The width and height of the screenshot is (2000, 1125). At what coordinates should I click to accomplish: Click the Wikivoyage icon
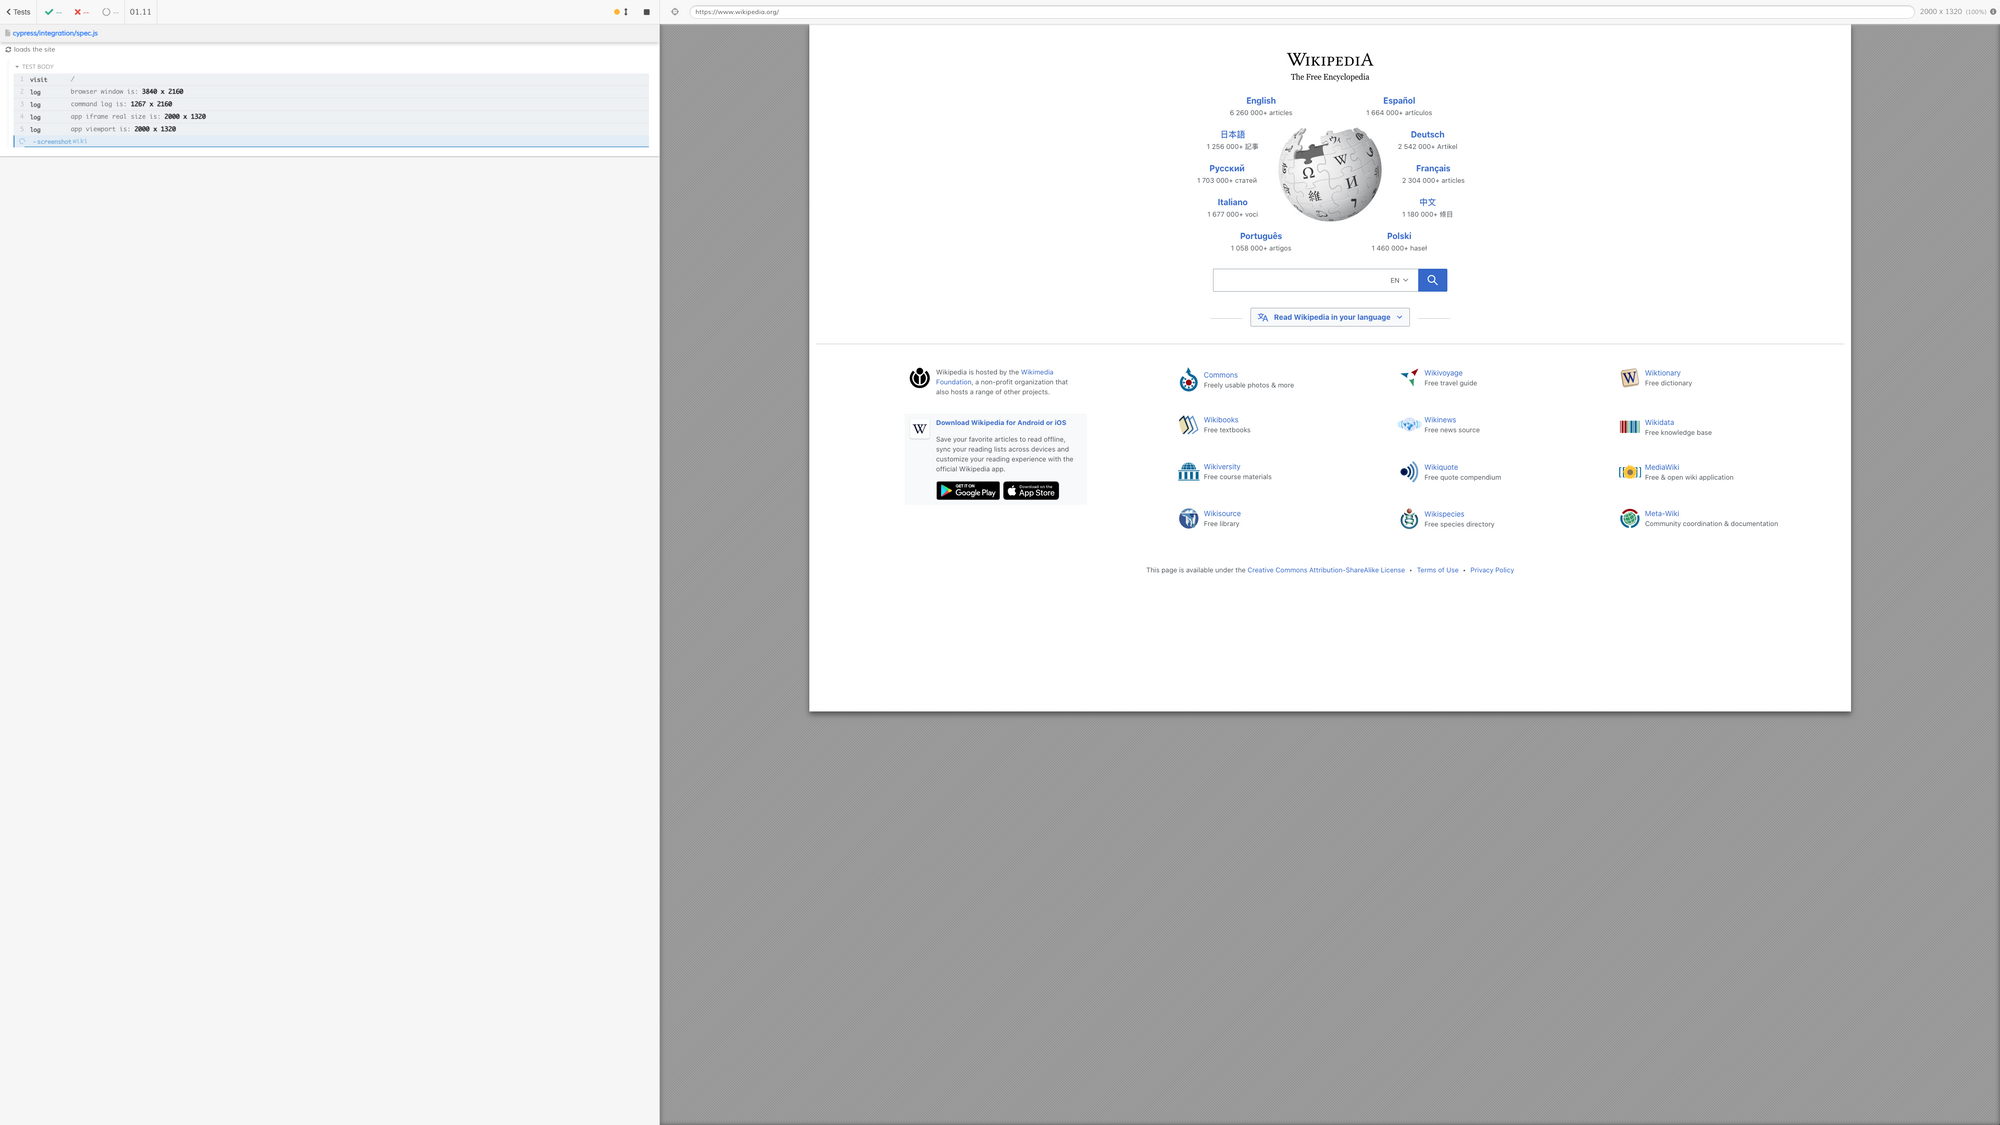(1409, 378)
